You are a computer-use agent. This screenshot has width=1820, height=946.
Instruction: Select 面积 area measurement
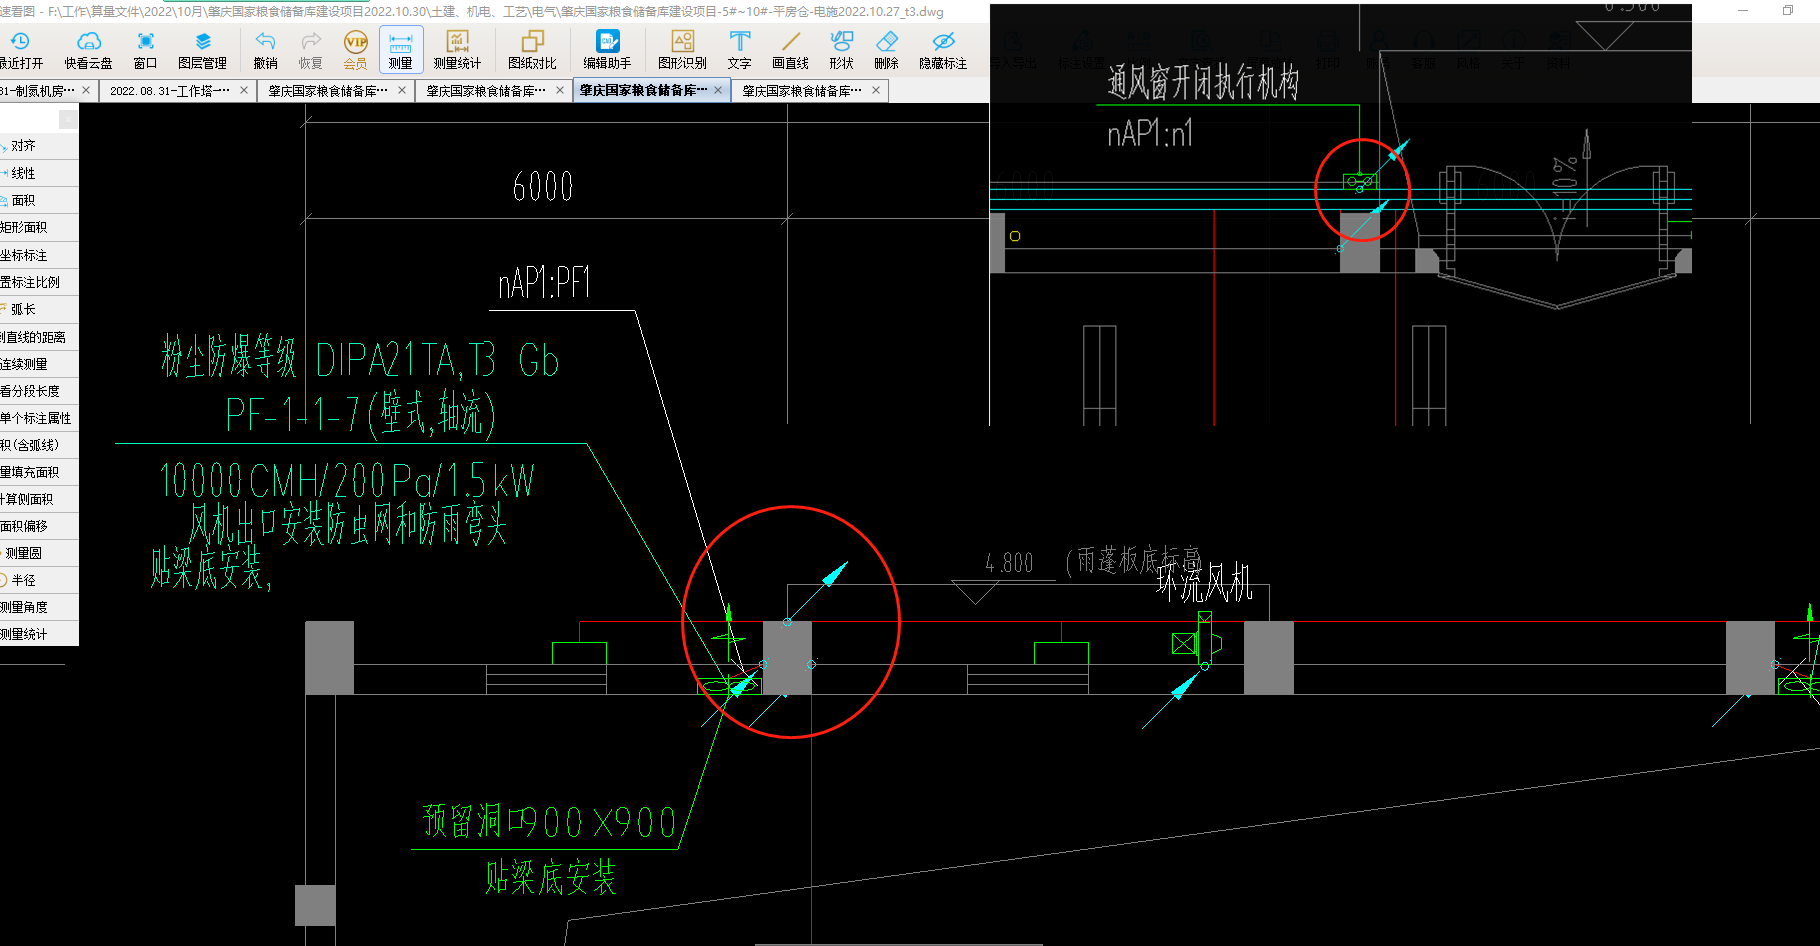(39, 200)
